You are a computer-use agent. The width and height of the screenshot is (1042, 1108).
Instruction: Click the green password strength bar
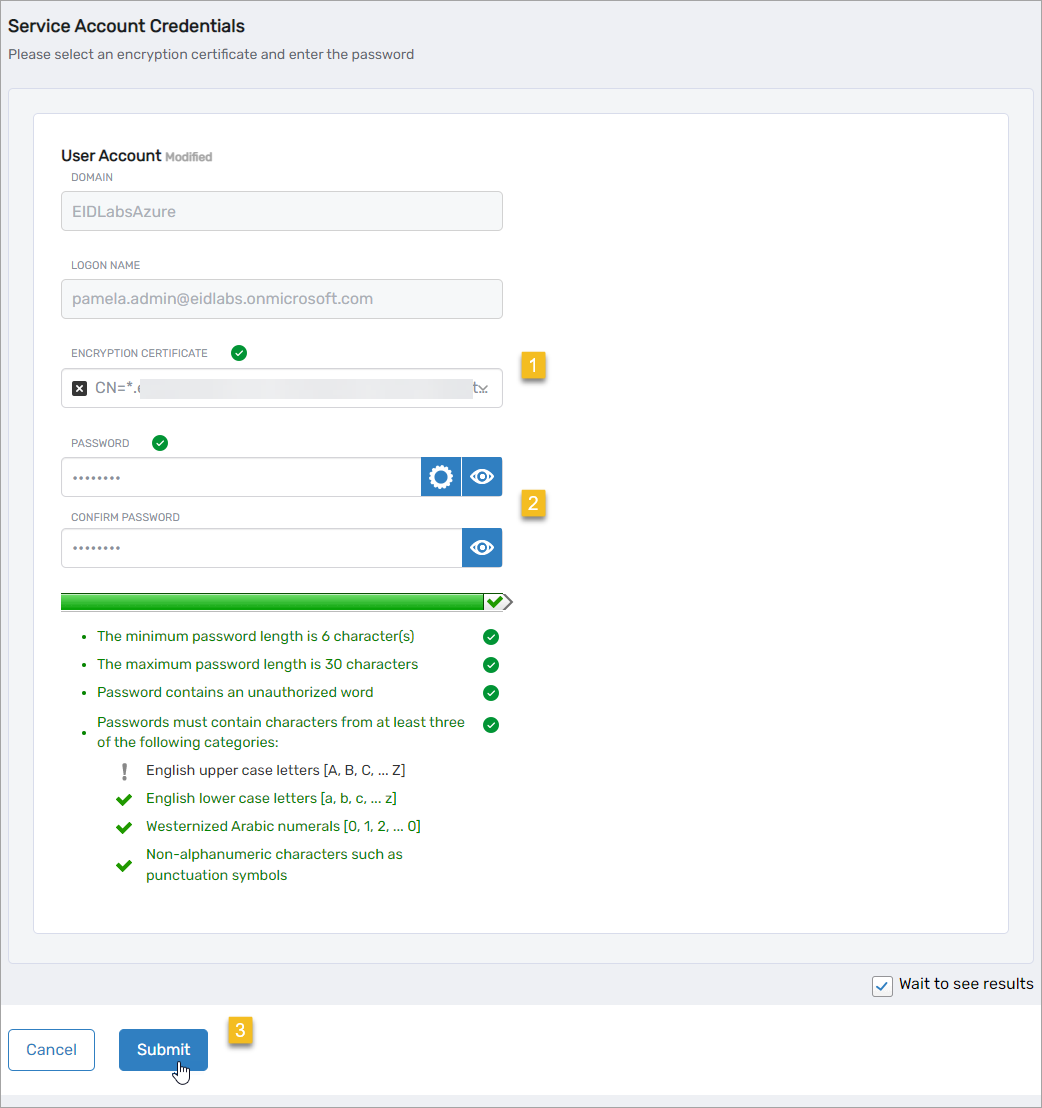tap(275, 601)
